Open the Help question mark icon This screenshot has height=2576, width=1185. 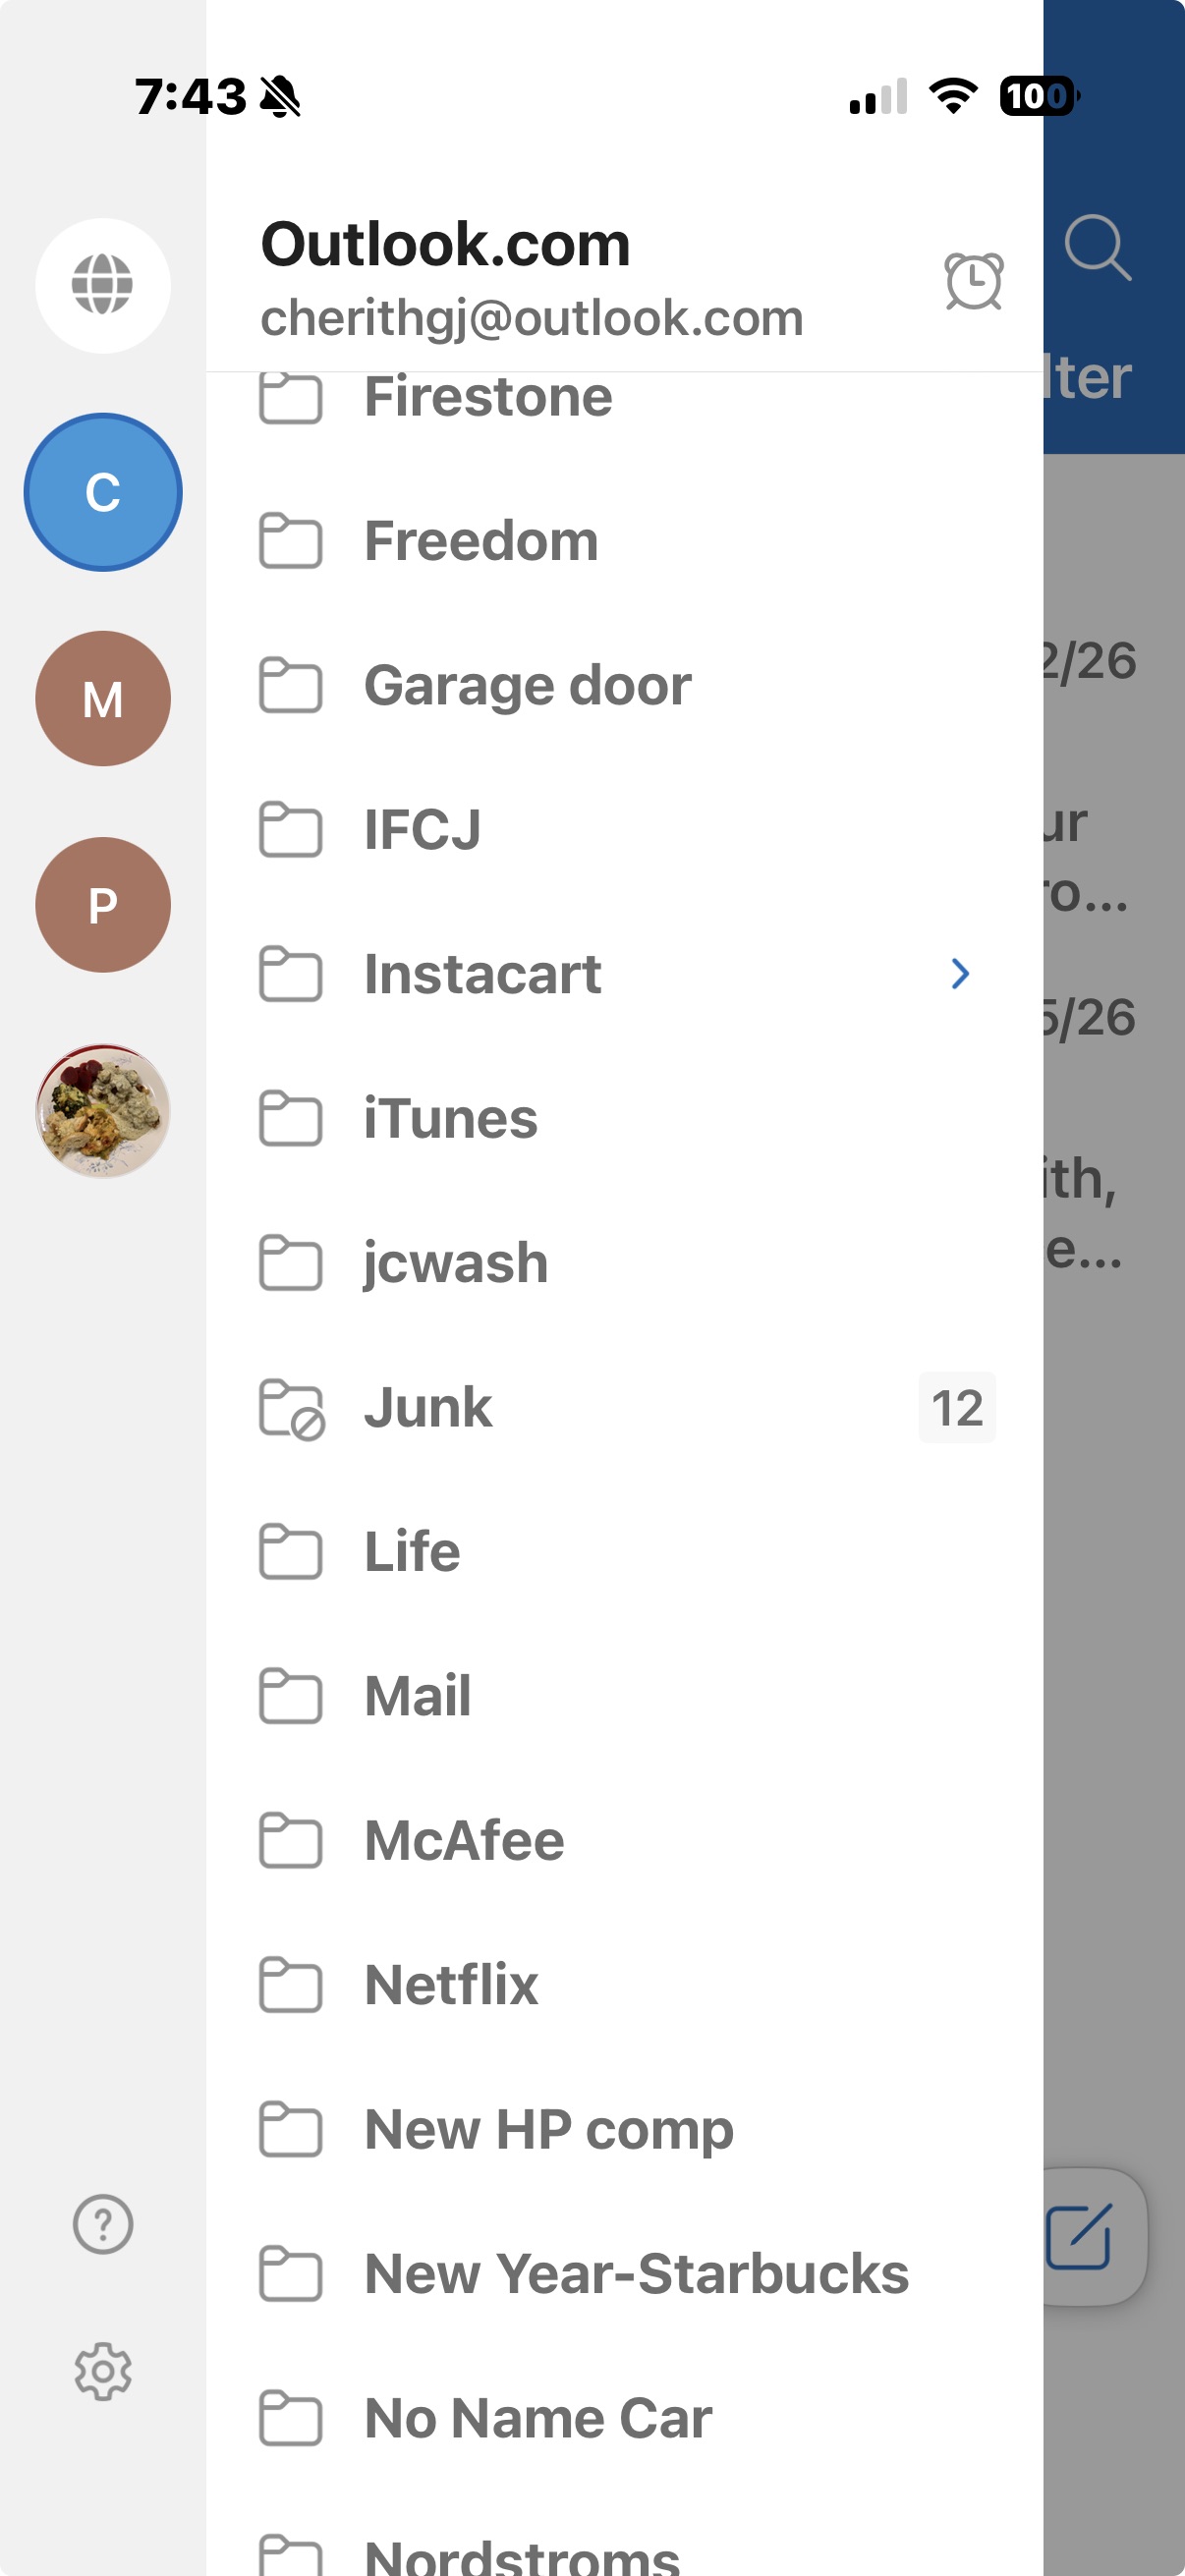coord(103,2224)
